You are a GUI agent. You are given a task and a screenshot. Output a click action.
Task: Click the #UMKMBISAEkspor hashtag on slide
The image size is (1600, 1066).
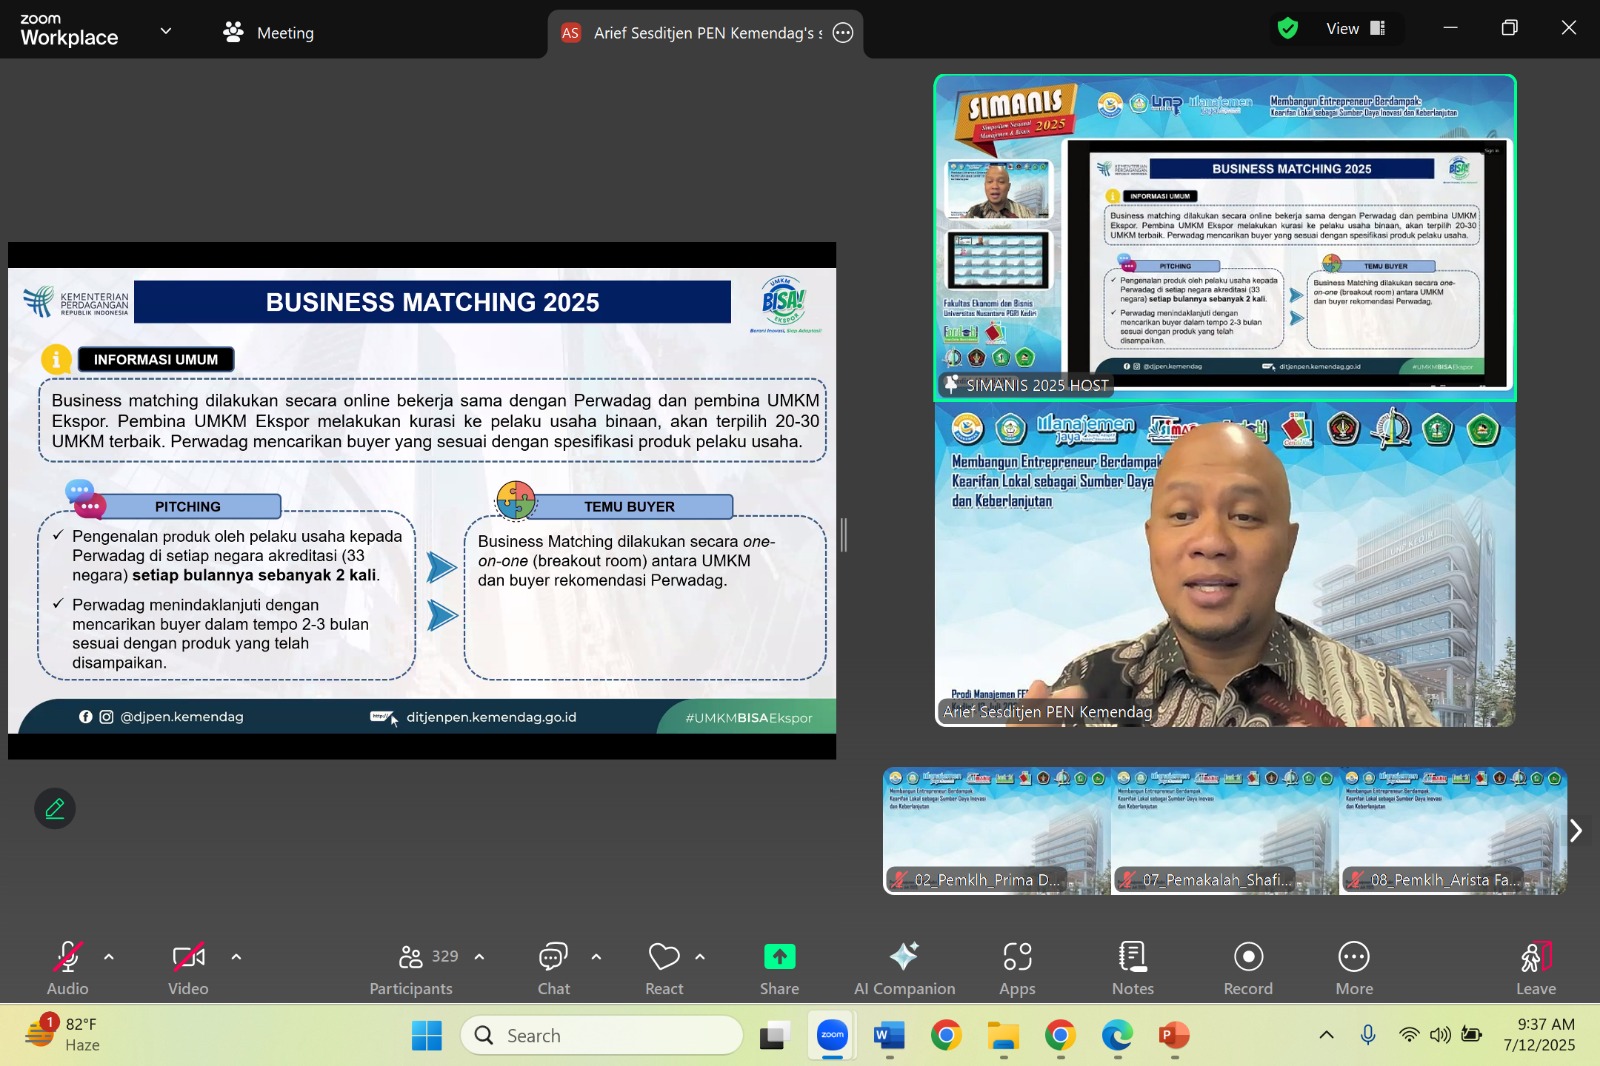coord(749,718)
